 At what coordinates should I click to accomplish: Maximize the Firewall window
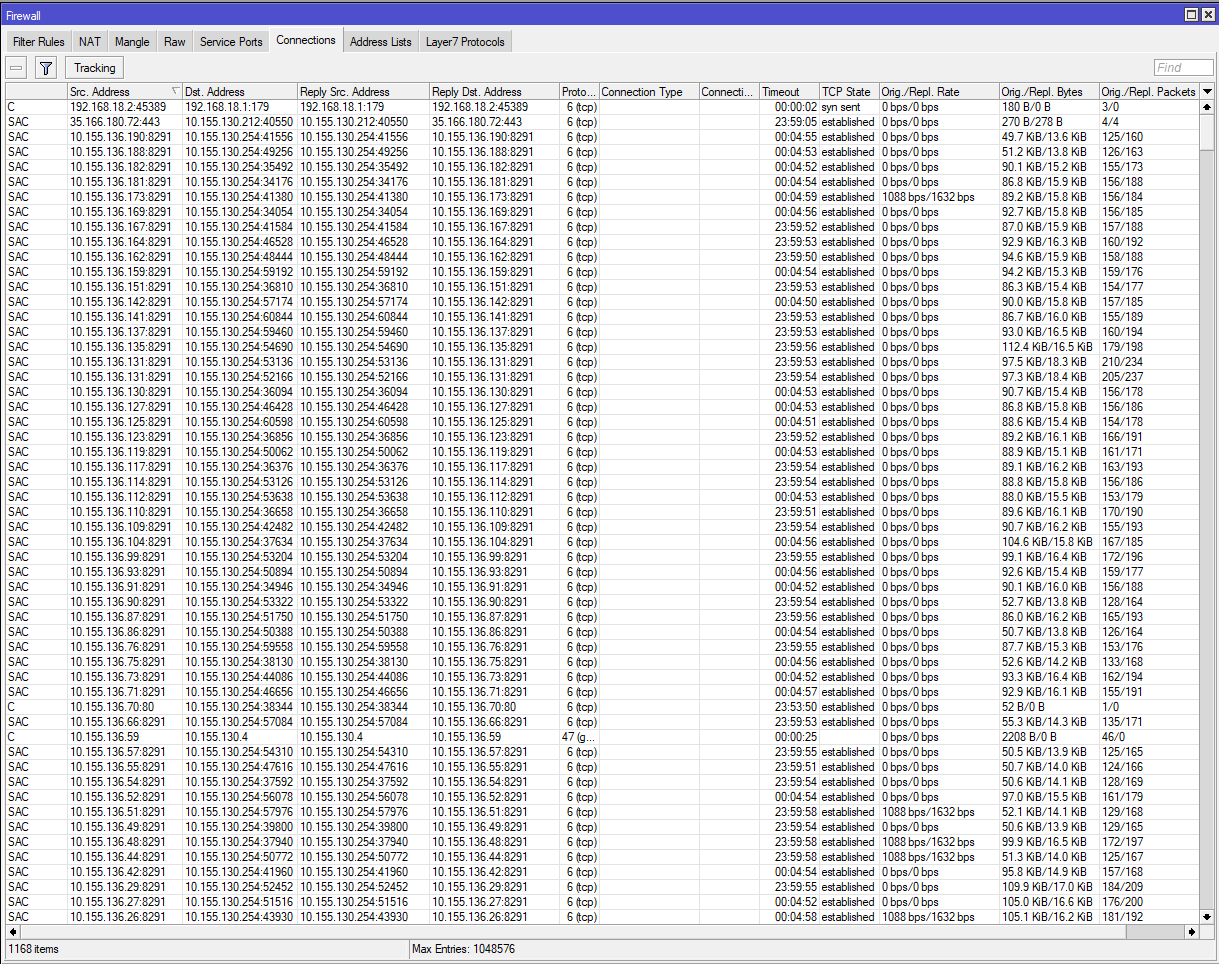pyautogui.click(x=1191, y=14)
